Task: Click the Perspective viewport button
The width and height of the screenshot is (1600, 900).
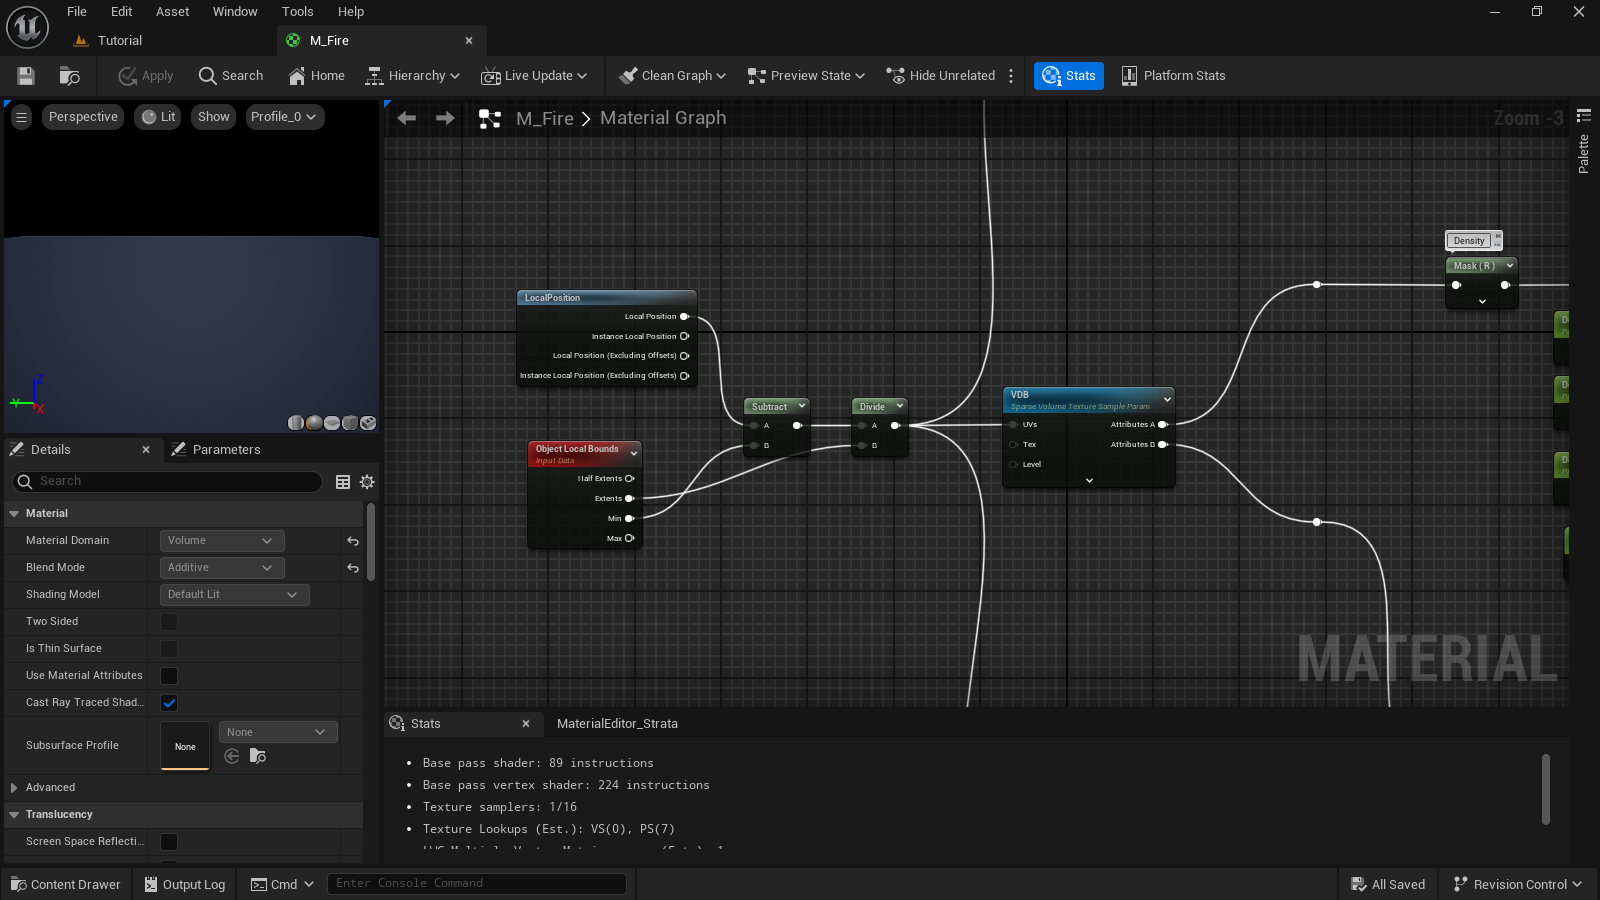Action: [x=83, y=117]
